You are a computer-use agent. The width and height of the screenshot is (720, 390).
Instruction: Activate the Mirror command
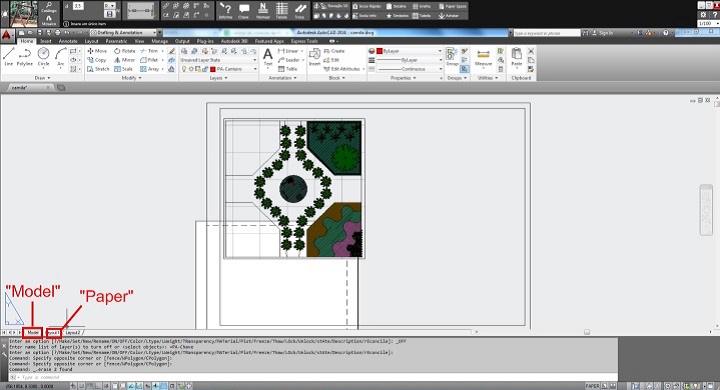pyautogui.click(x=124, y=60)
